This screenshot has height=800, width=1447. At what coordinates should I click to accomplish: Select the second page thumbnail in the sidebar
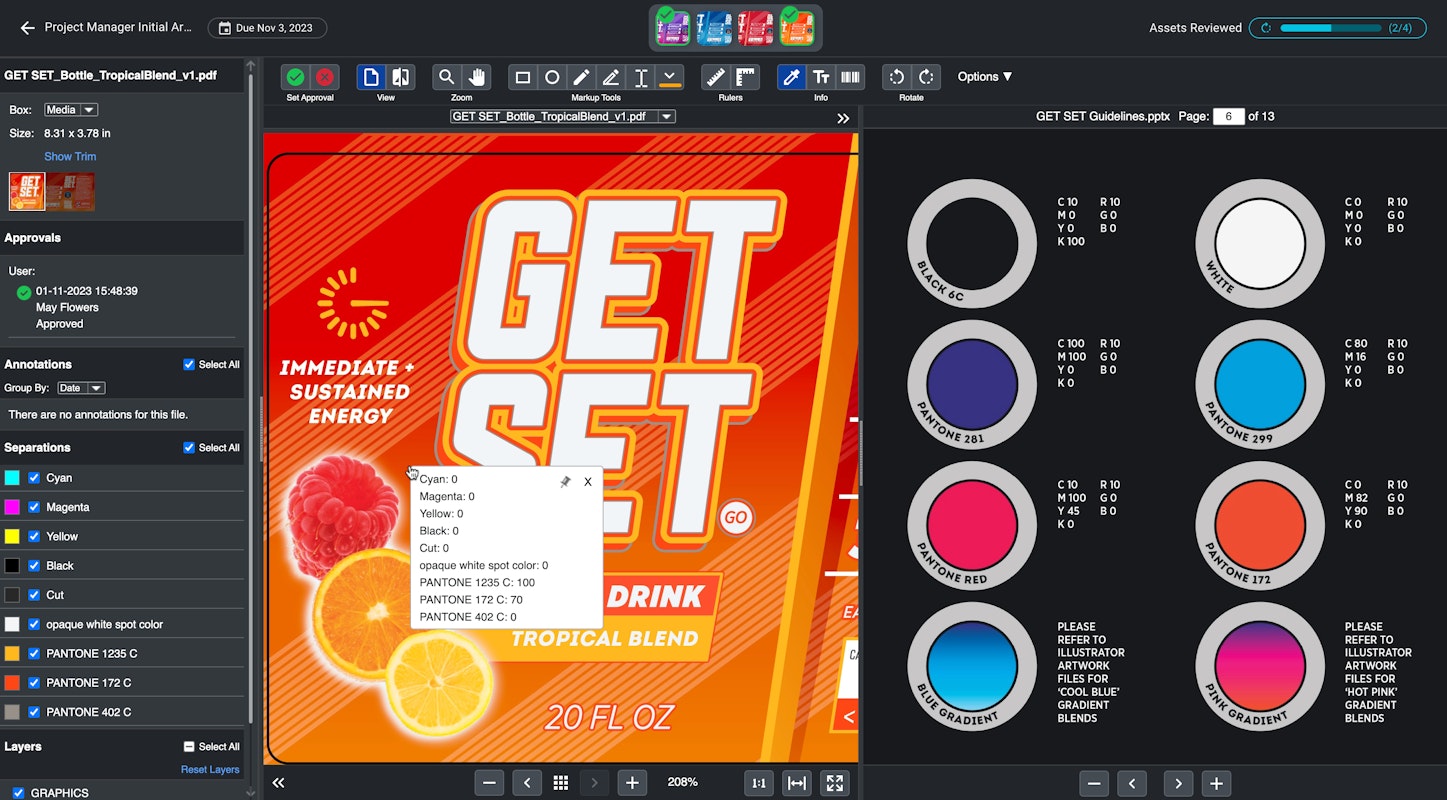click(x=71, y=191)
